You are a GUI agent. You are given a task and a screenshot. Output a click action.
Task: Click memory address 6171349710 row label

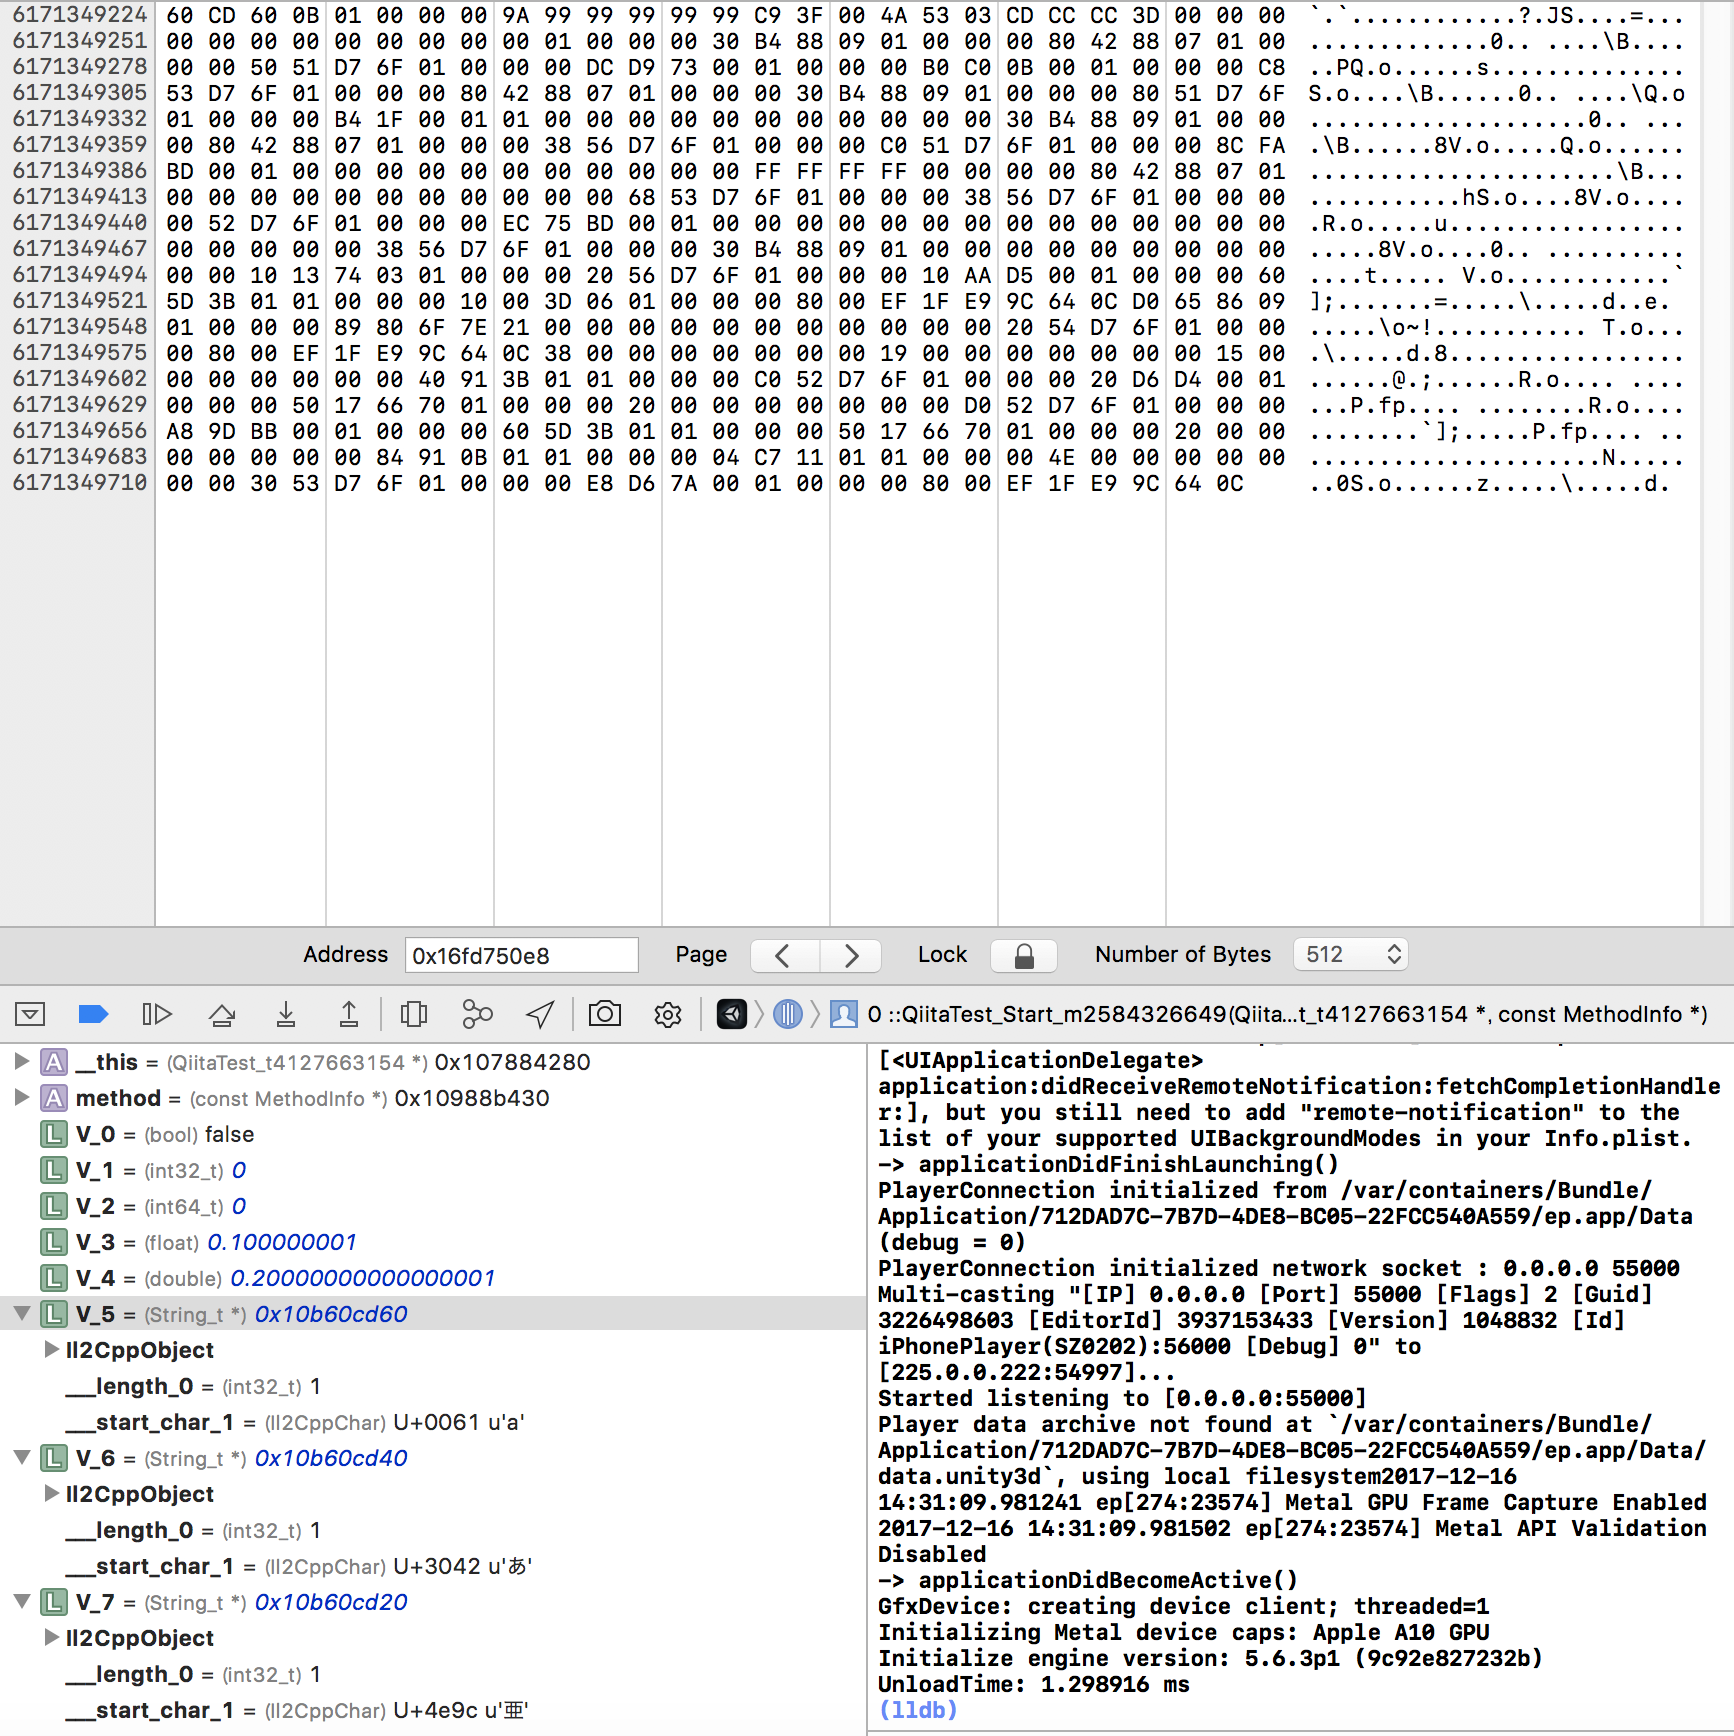80,483
